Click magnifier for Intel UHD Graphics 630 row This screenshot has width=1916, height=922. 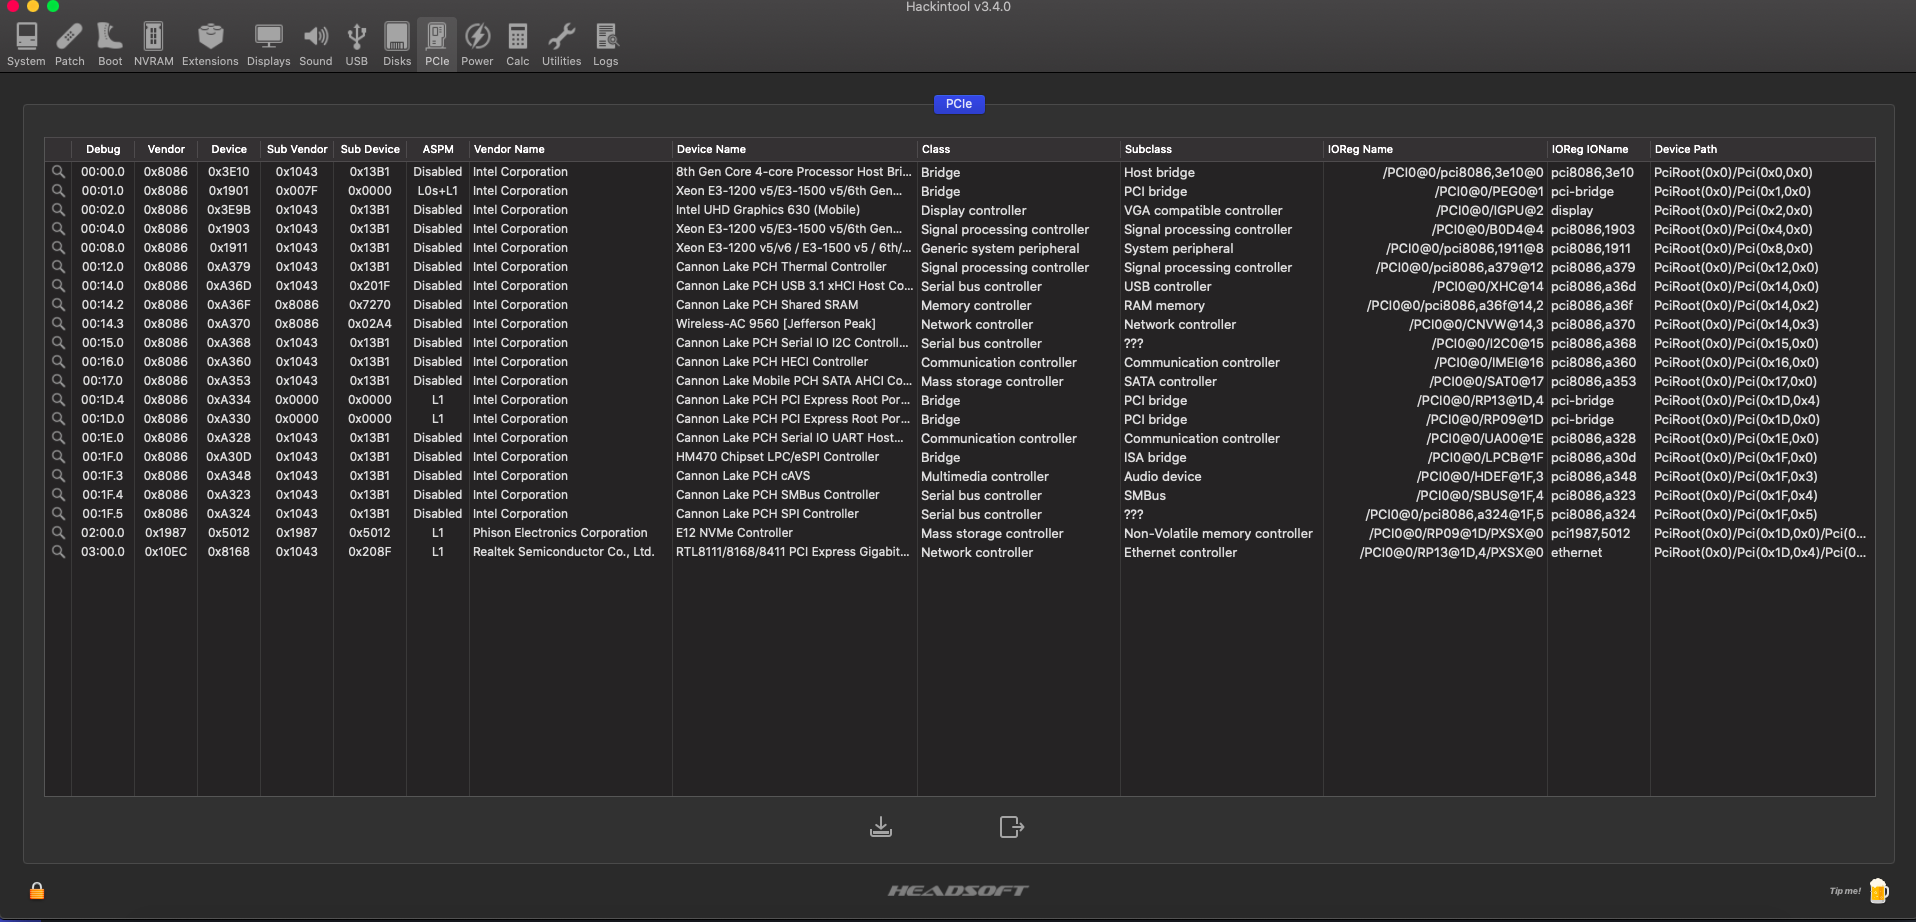[58, 210]
